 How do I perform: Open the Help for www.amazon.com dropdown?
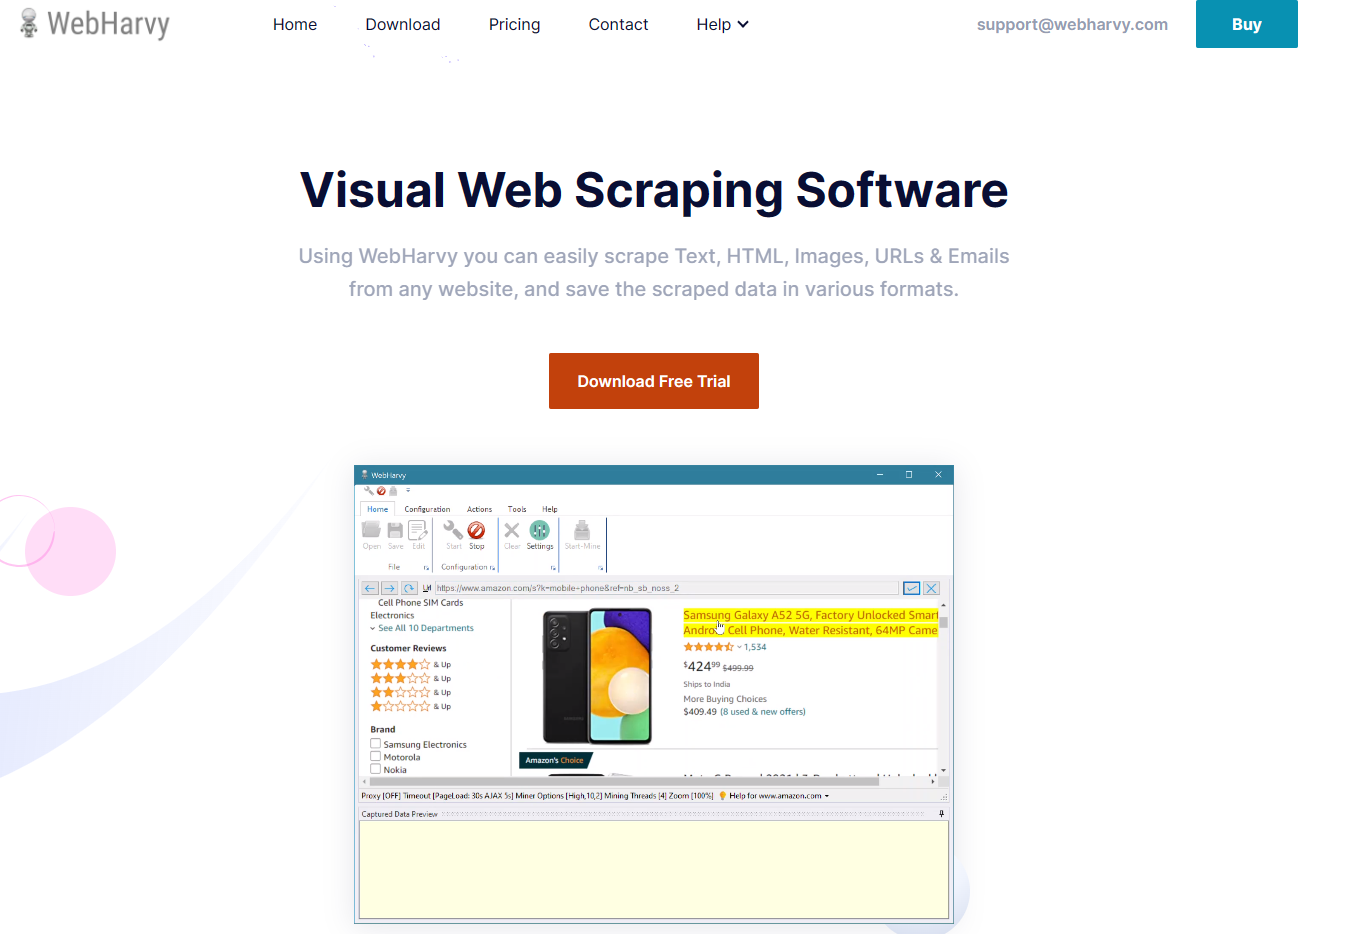(827, 796)
